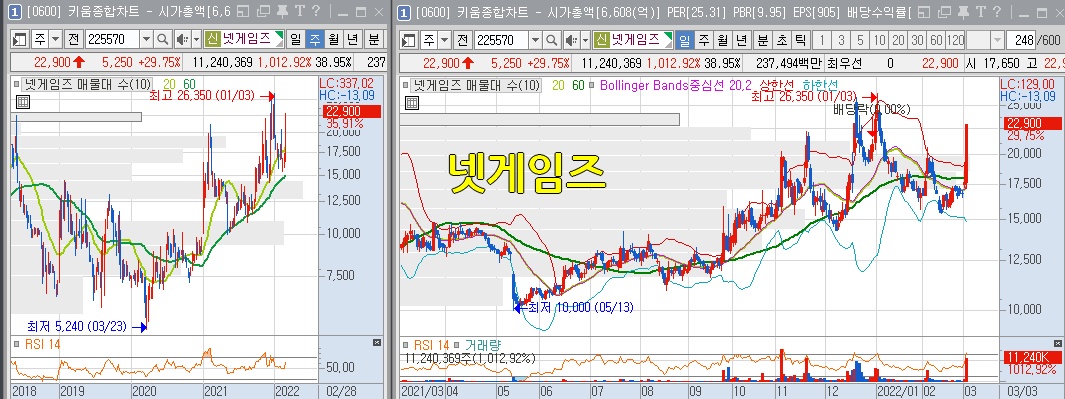
Task: Click 전 button in right window toolbar
Action: click(463, 39)
